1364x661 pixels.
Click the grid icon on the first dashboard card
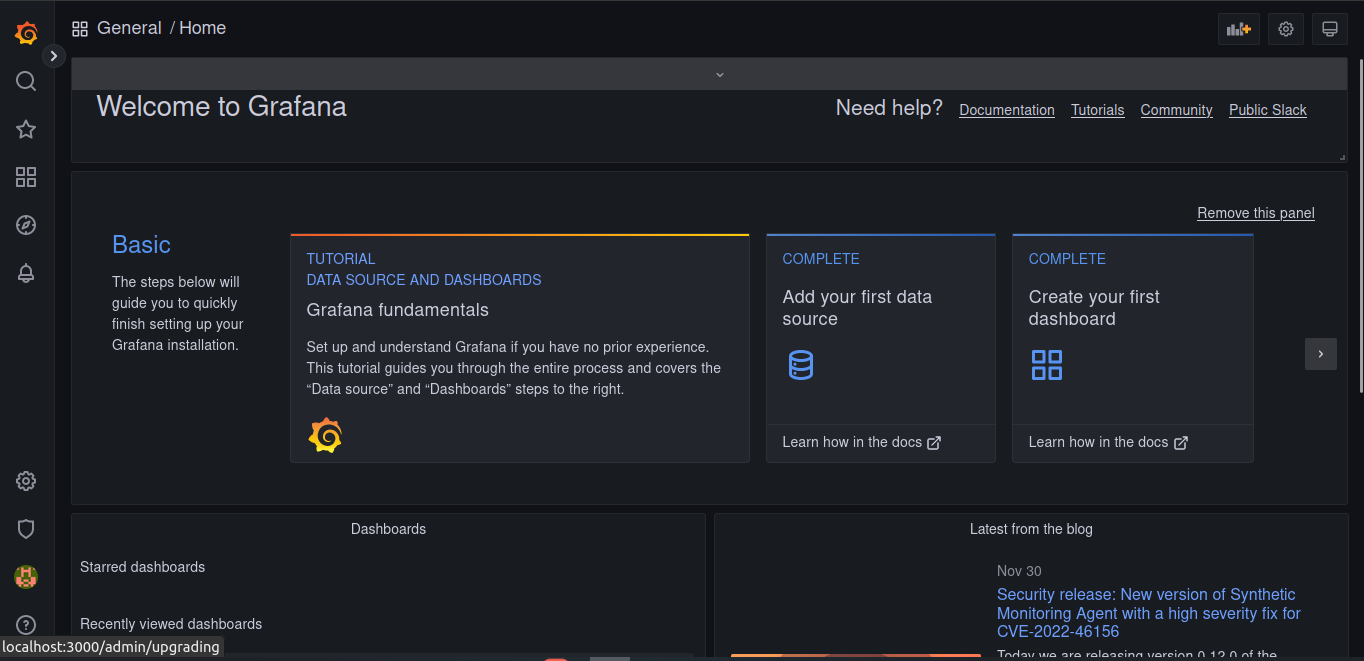1047,365
